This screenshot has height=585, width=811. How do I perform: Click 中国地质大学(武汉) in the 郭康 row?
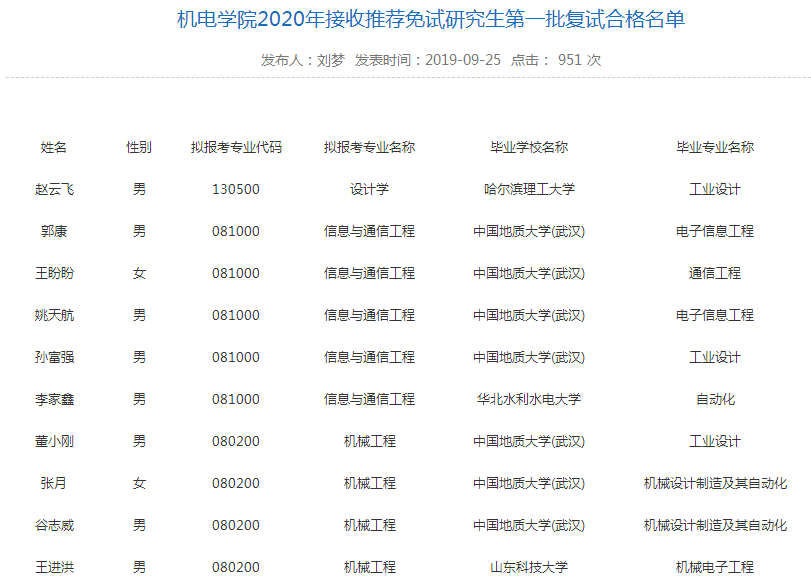(529, 231)
